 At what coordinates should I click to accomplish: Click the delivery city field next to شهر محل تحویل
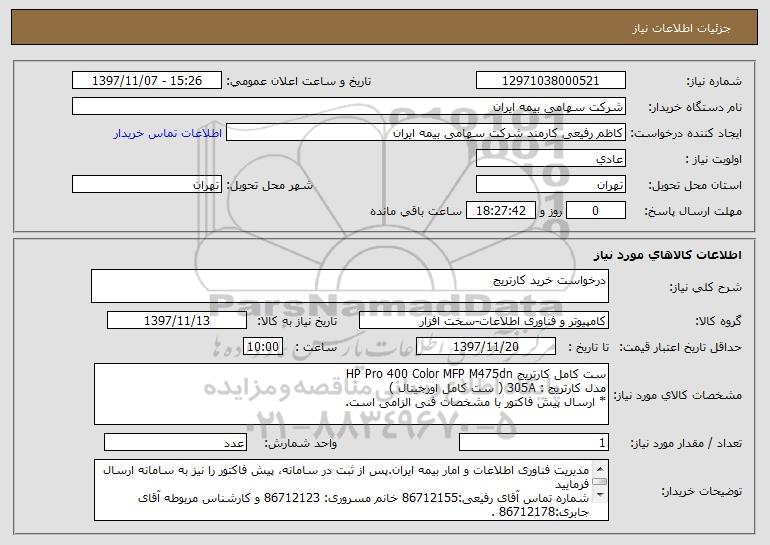pos(147,184)
